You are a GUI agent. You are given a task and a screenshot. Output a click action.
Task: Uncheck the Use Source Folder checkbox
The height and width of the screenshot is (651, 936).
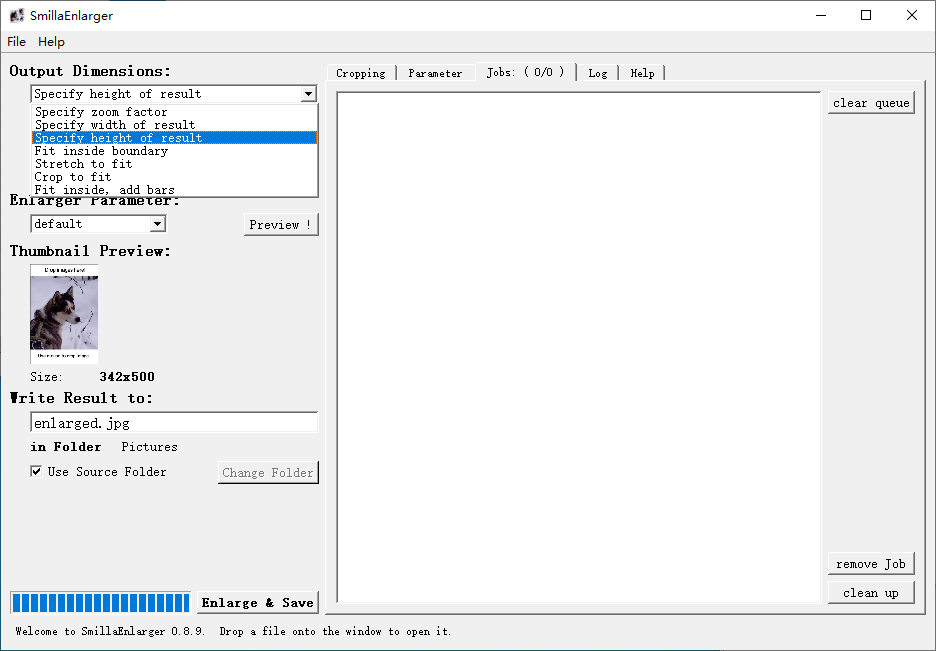pyautogui.click(x=37, y=472)
